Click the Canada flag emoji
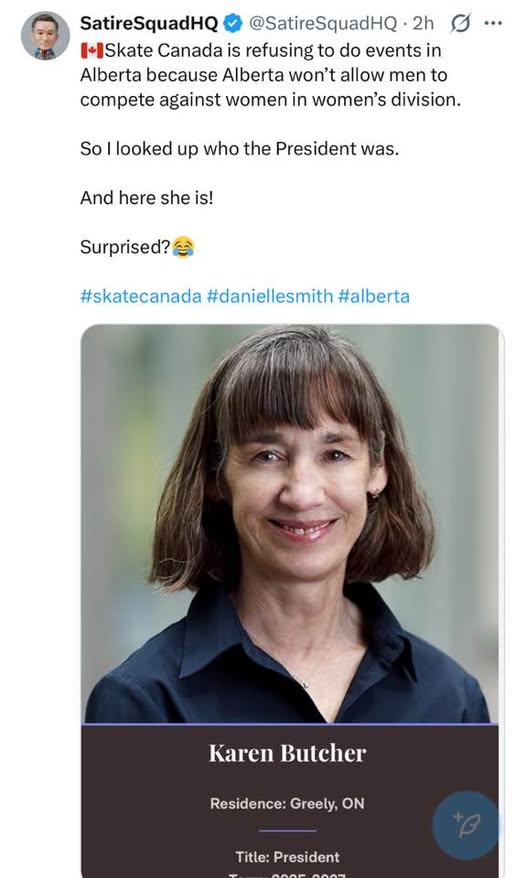Screen dimensions: 526x878 point(92,51)
